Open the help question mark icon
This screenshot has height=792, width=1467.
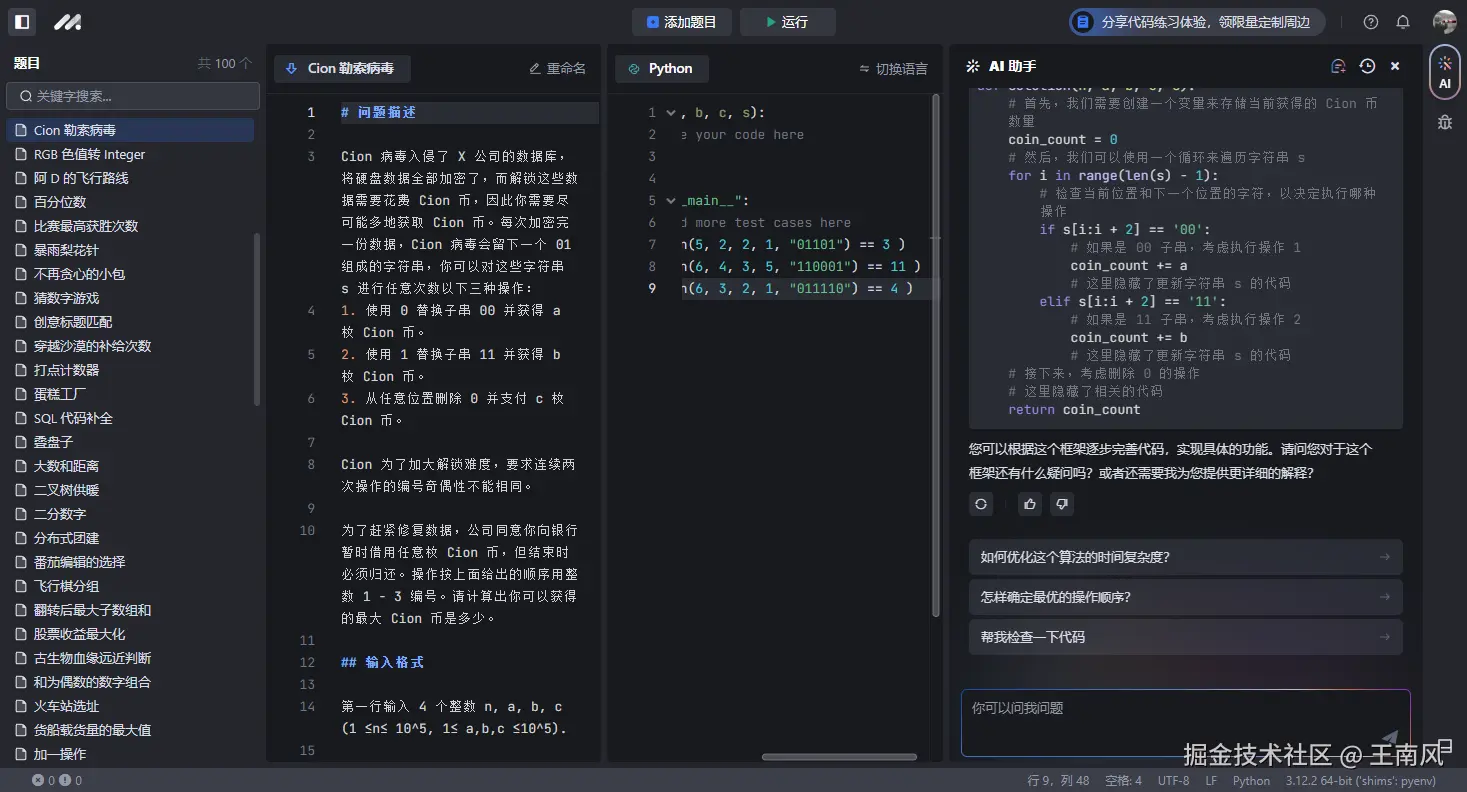(1370, 21)
